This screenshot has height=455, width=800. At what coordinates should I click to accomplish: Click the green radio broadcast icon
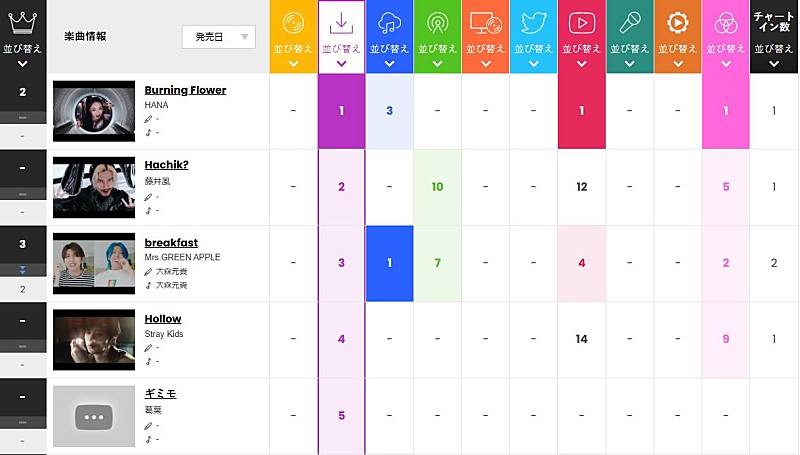(437, 23)
